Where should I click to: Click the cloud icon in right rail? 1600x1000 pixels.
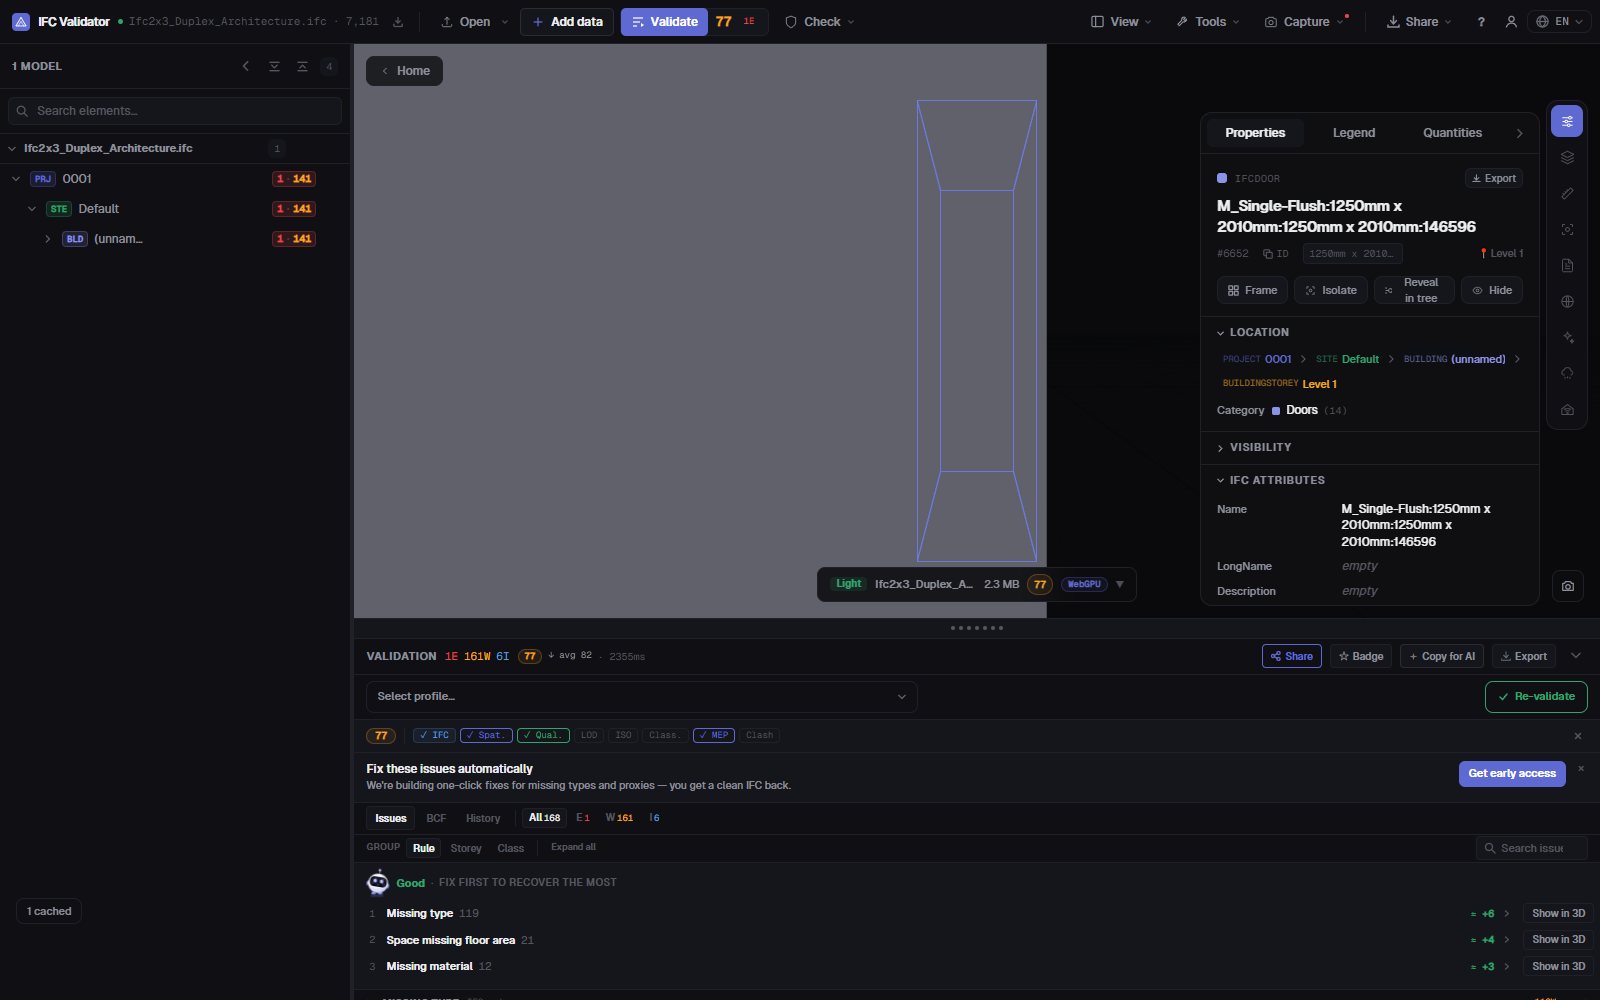tap(1567, 373)
